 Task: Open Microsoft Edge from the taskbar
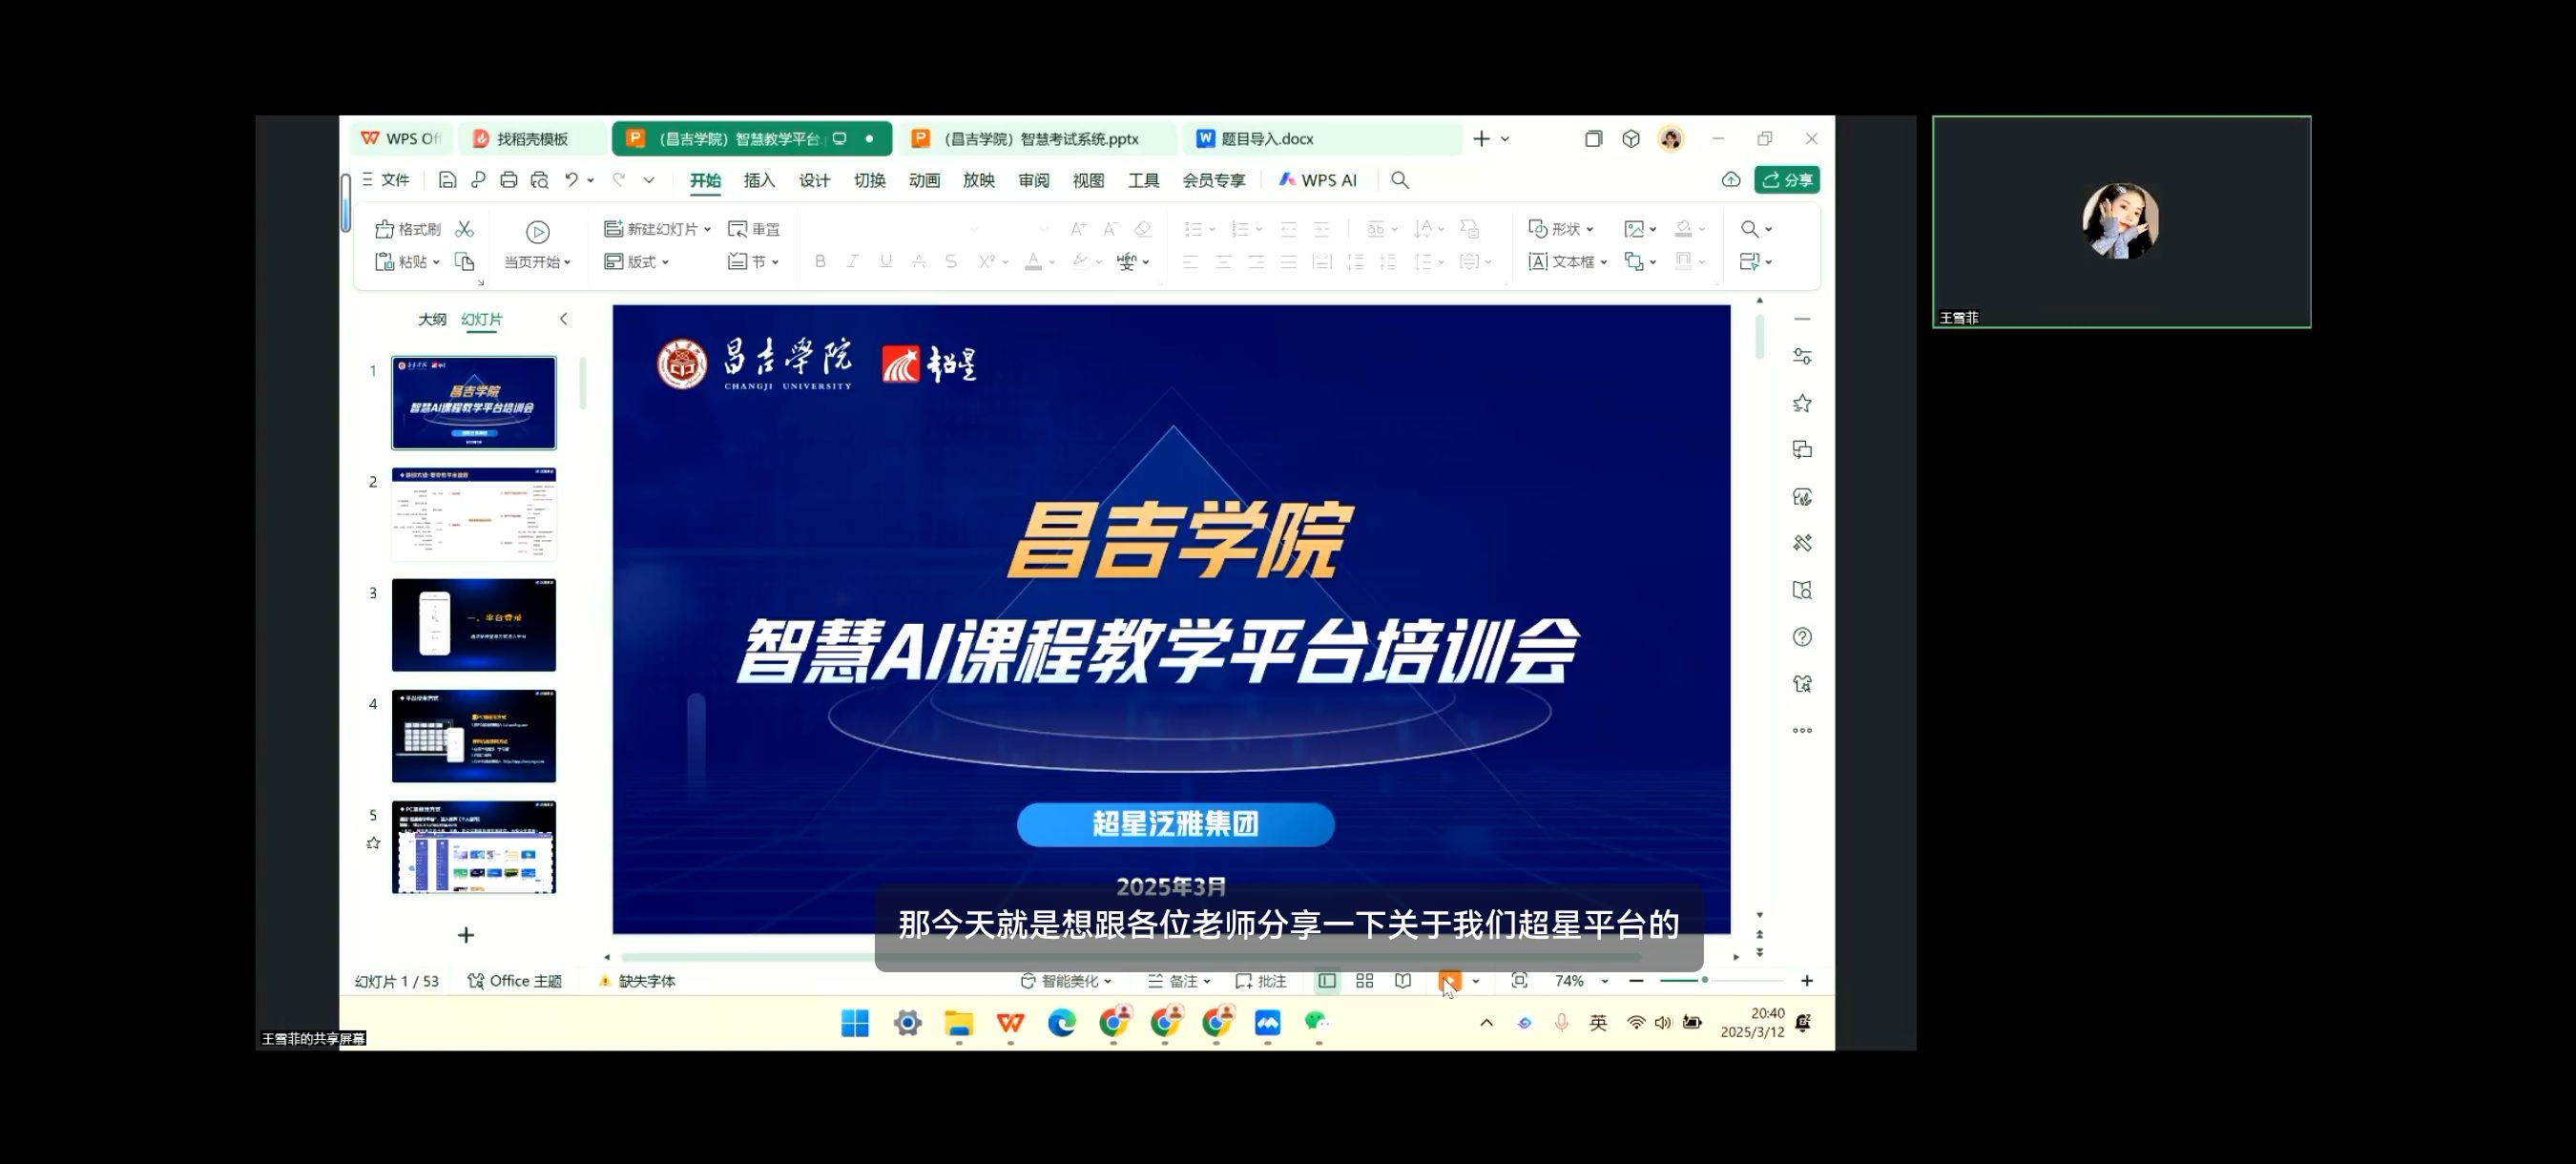(x=1061, y=1022)
